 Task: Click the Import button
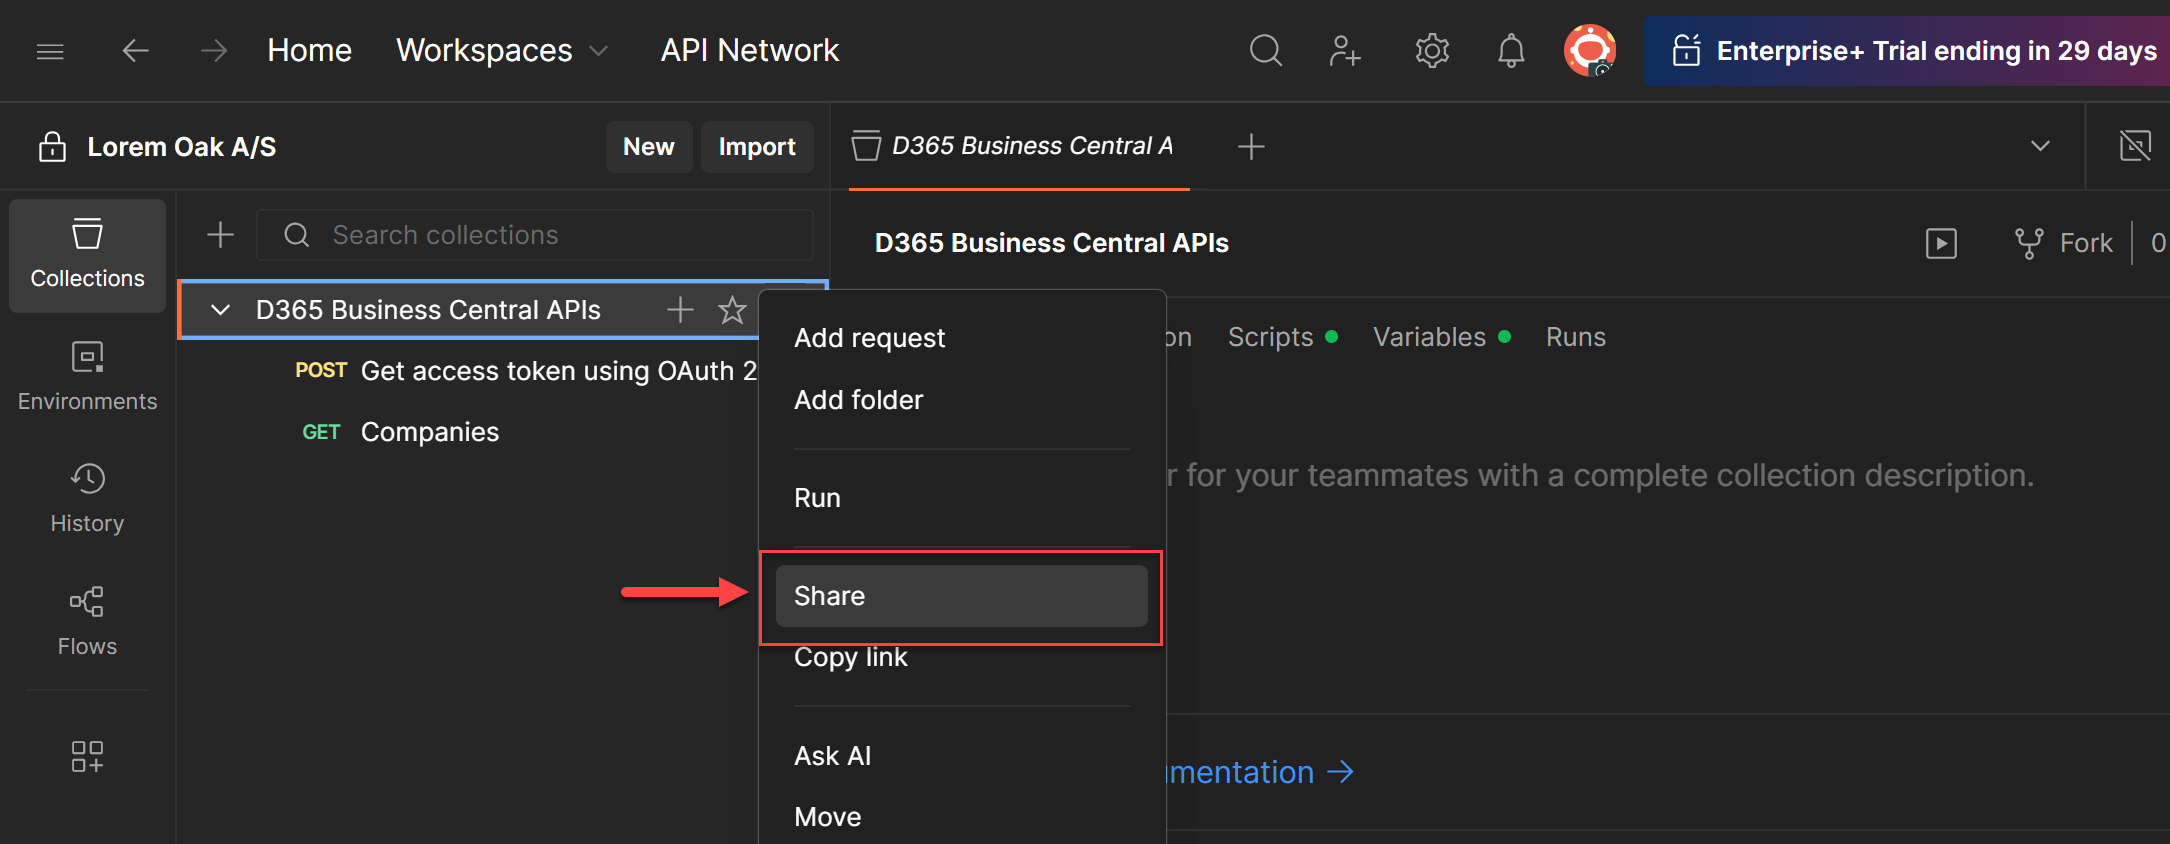tap(757, 147)
